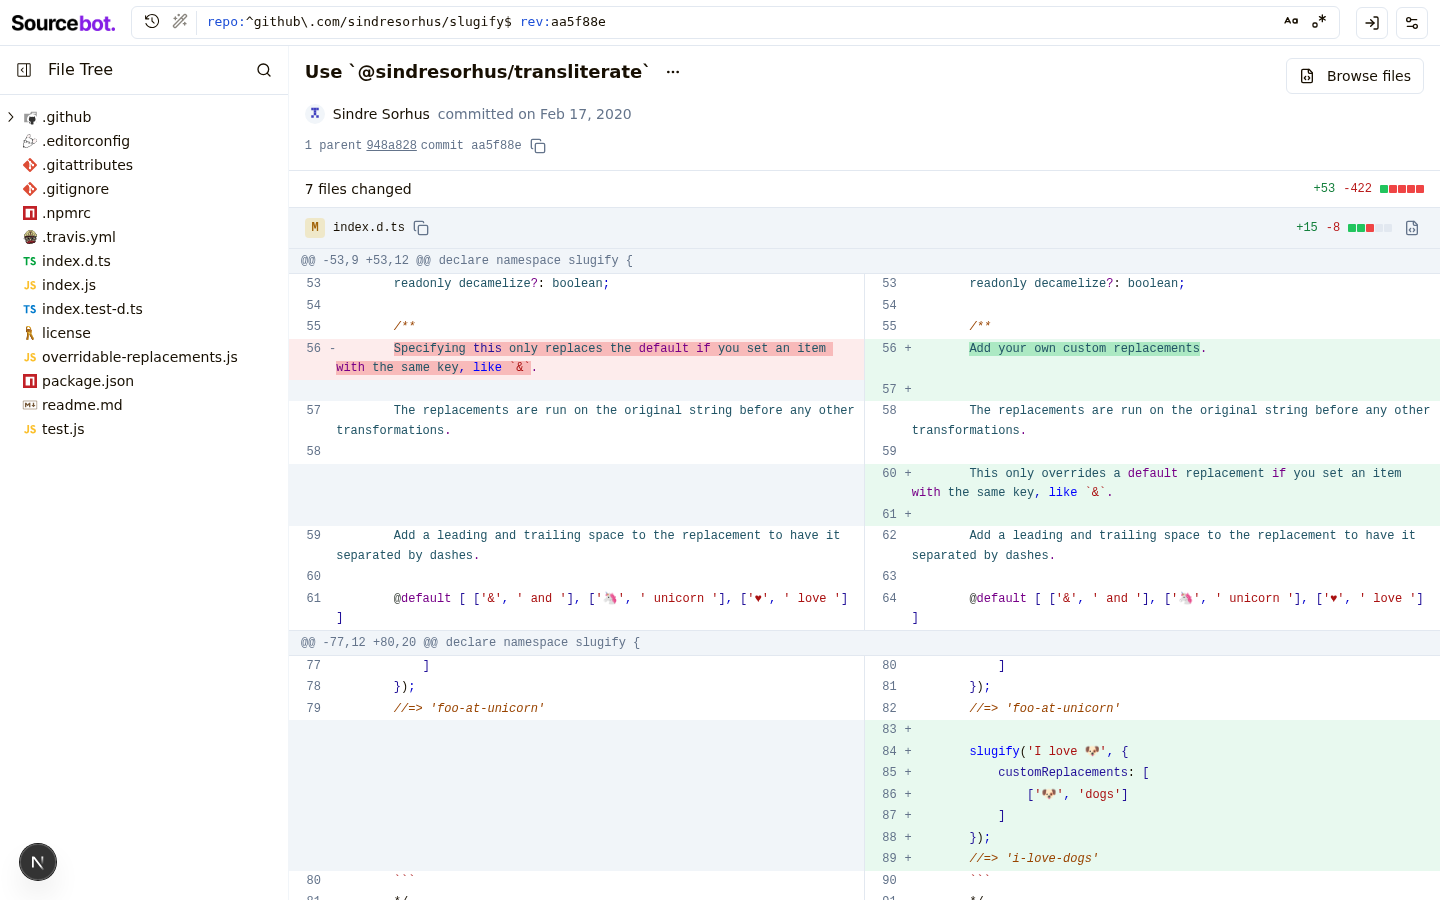This screenshot has width=1440, height=900.
Task: Collapse the File Tree side panel
Action: (24, 70)
